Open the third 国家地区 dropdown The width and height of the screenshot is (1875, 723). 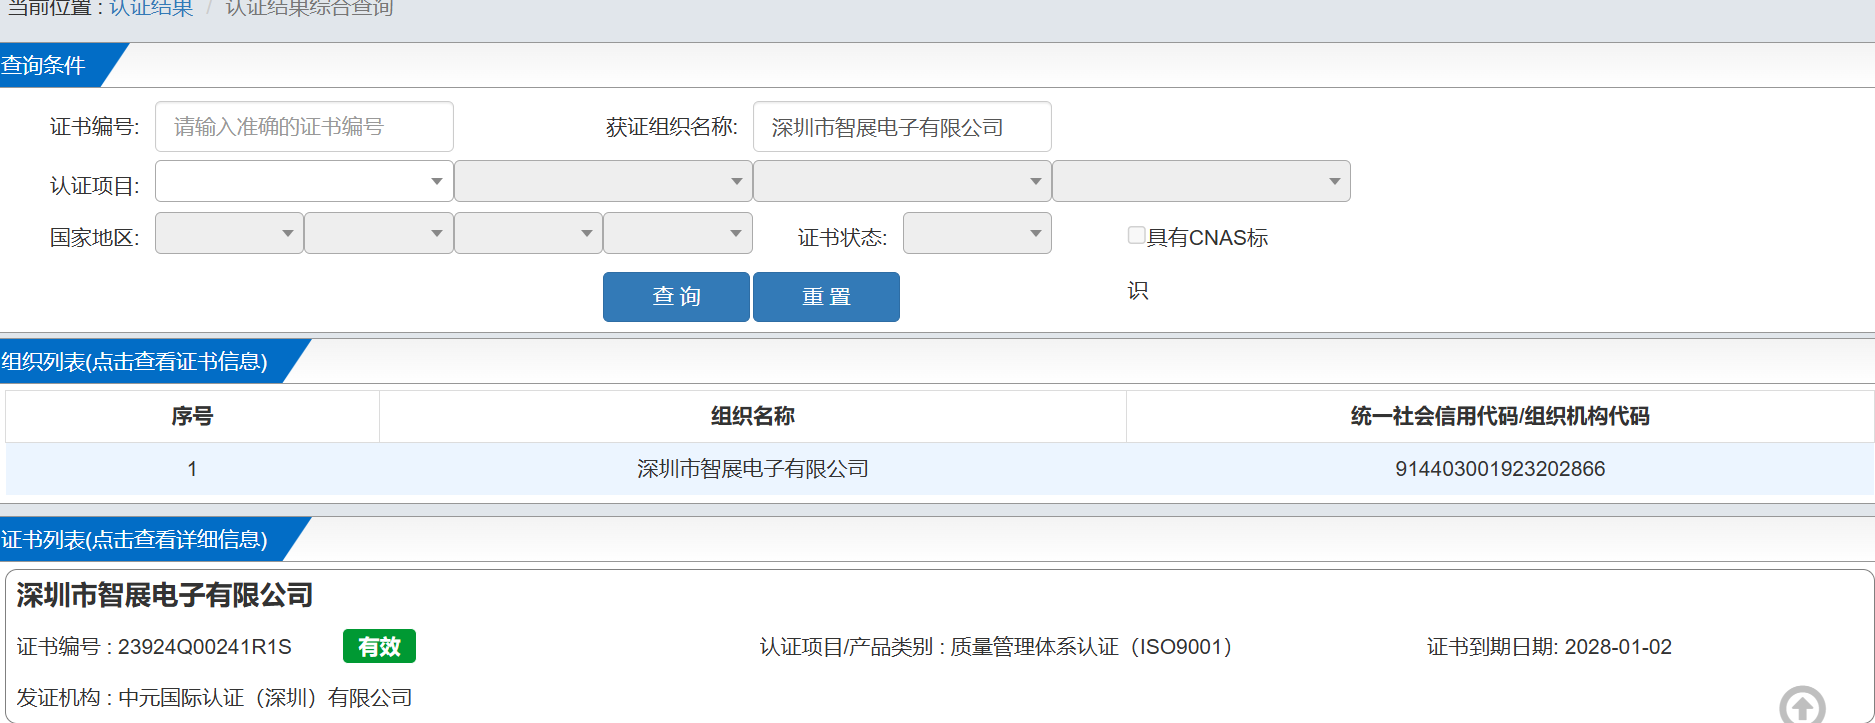528,233
